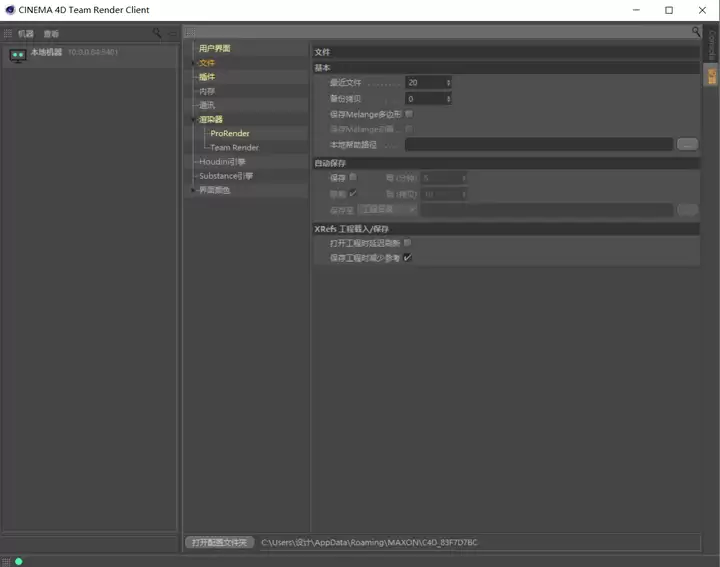Toggle 保存Melange多边形 checkbox

(x=409, y=113)
